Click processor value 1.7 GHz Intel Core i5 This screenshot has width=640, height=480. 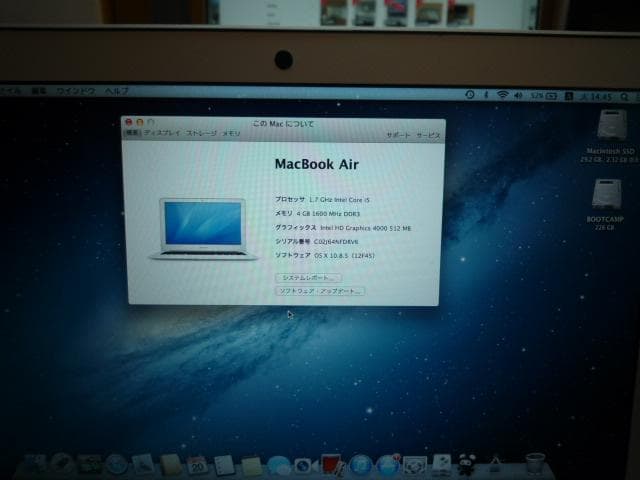[x=339, y=200]
